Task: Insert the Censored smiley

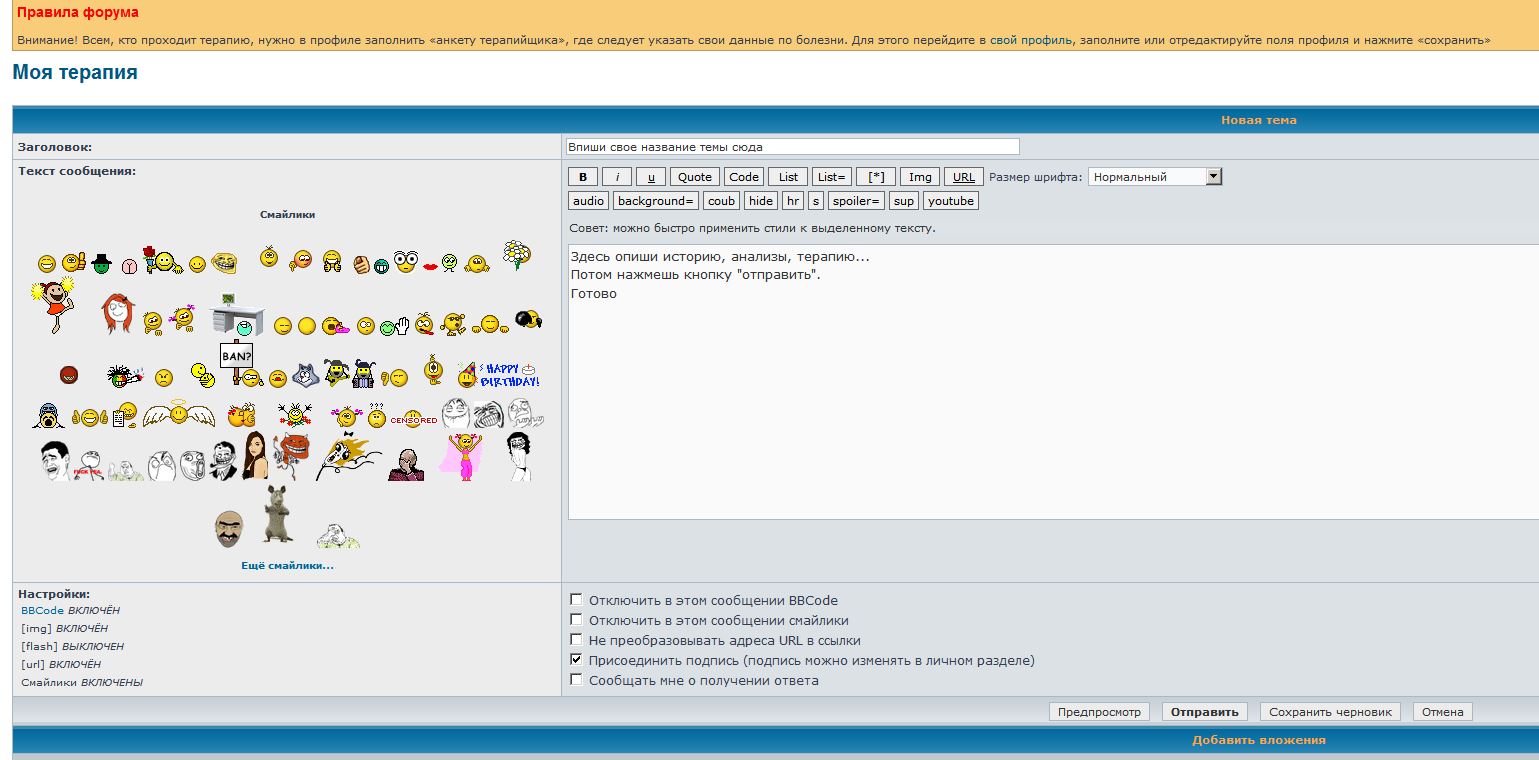Action: click(x=413, y=419)
